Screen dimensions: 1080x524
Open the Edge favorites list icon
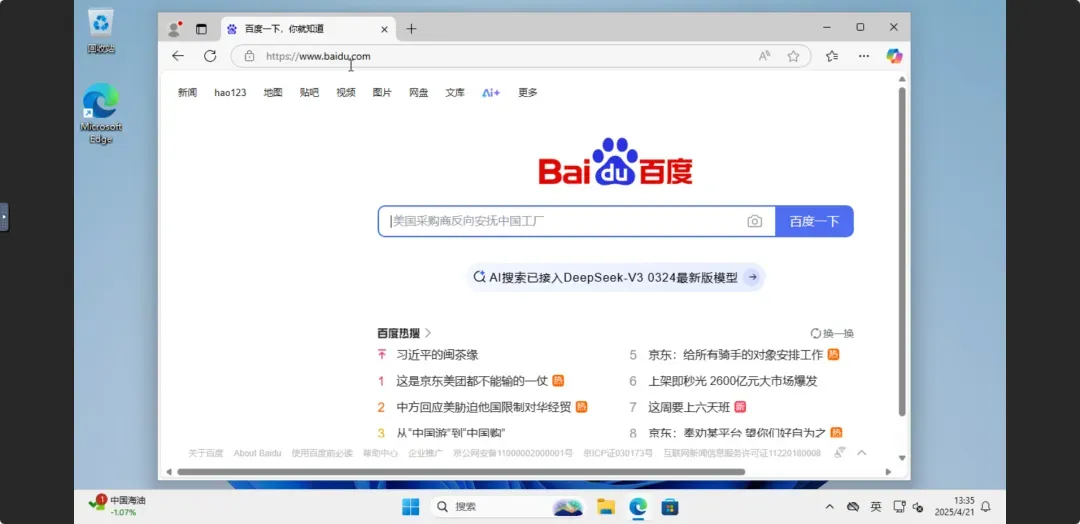click(832, 56)
